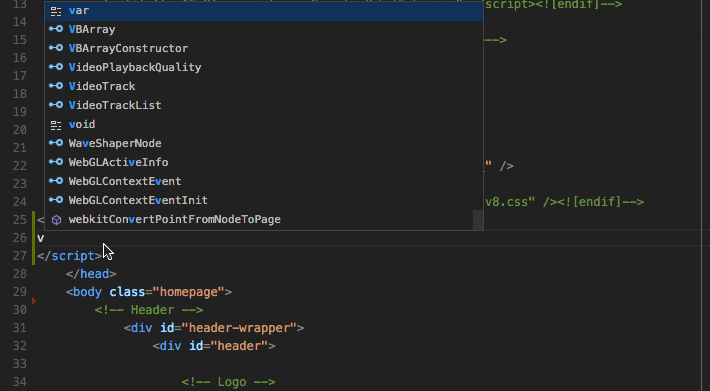
Task: Click the interface icon beside WebGLContextEvent
Action: pyautogui.click(x=56, y=181)
